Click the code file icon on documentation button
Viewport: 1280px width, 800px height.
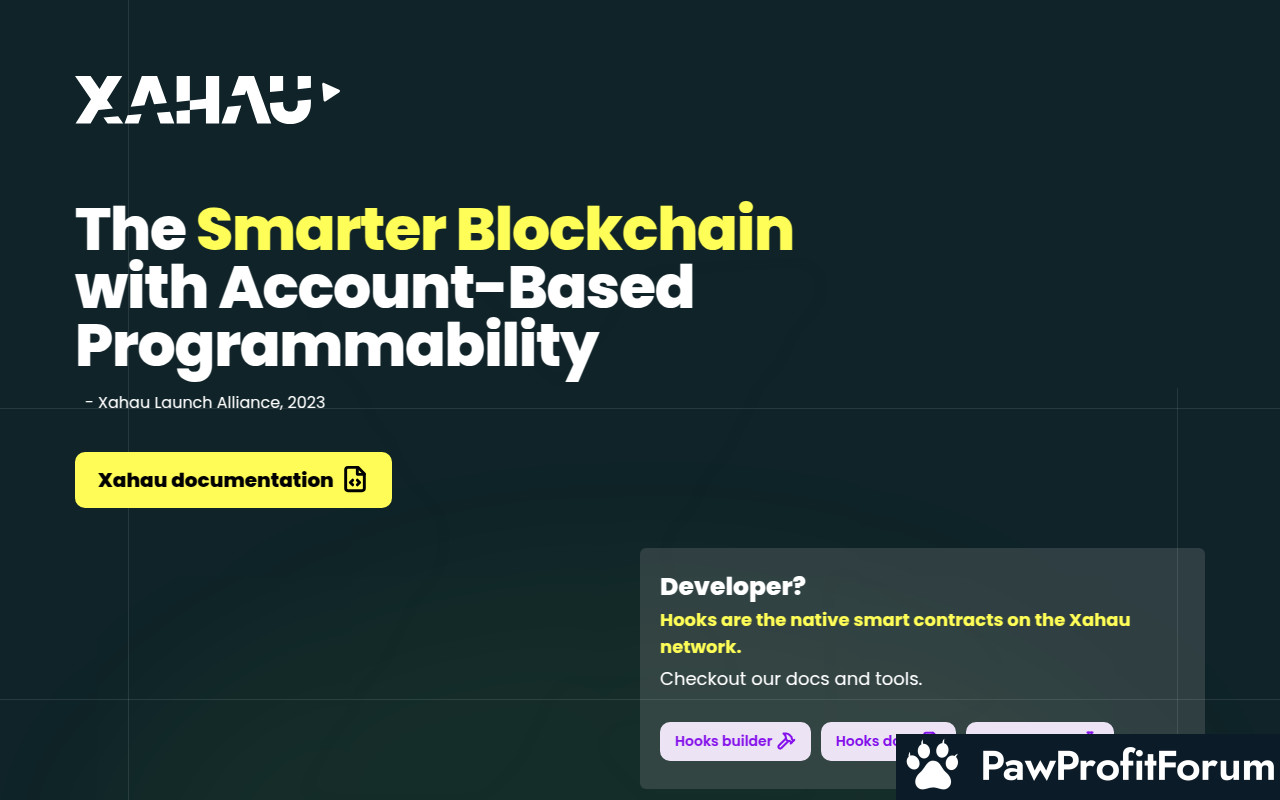coord(355,480)
